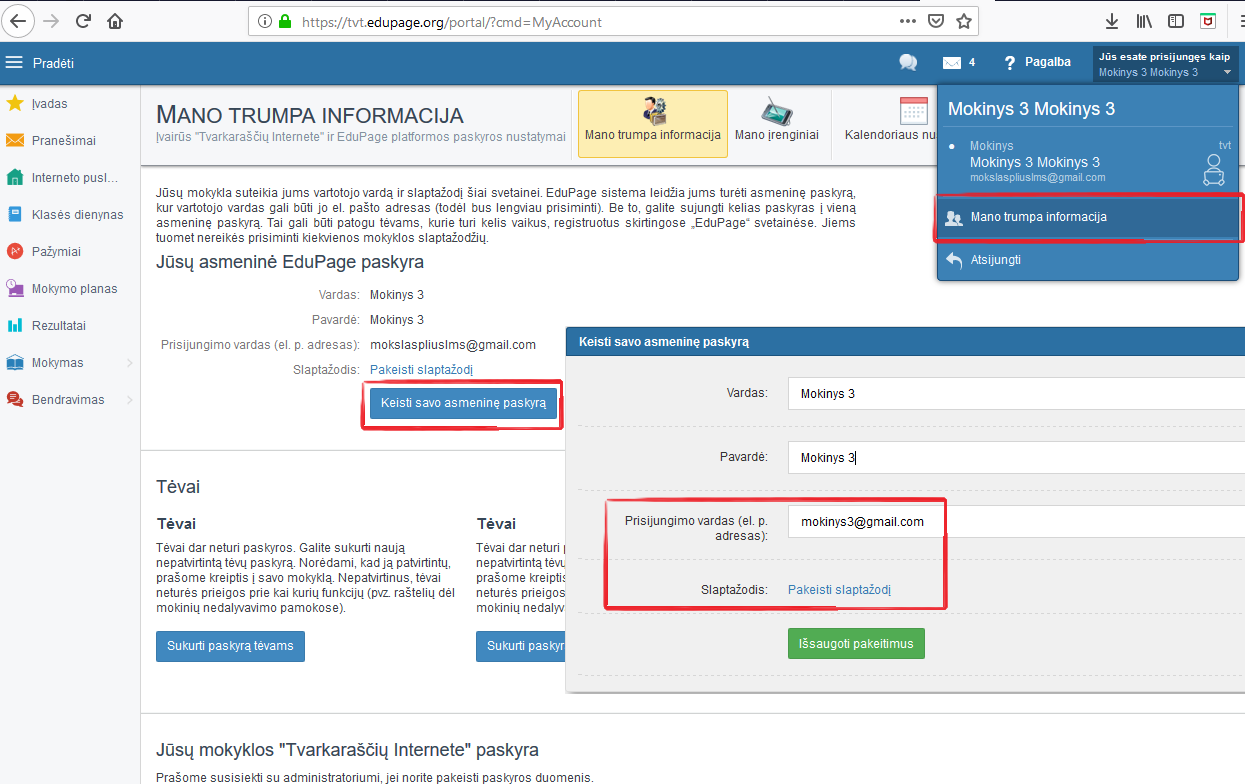Open the hamburger menu next to Pradėti
Viewport: 1245px width, 784px height.
point(14,63)
